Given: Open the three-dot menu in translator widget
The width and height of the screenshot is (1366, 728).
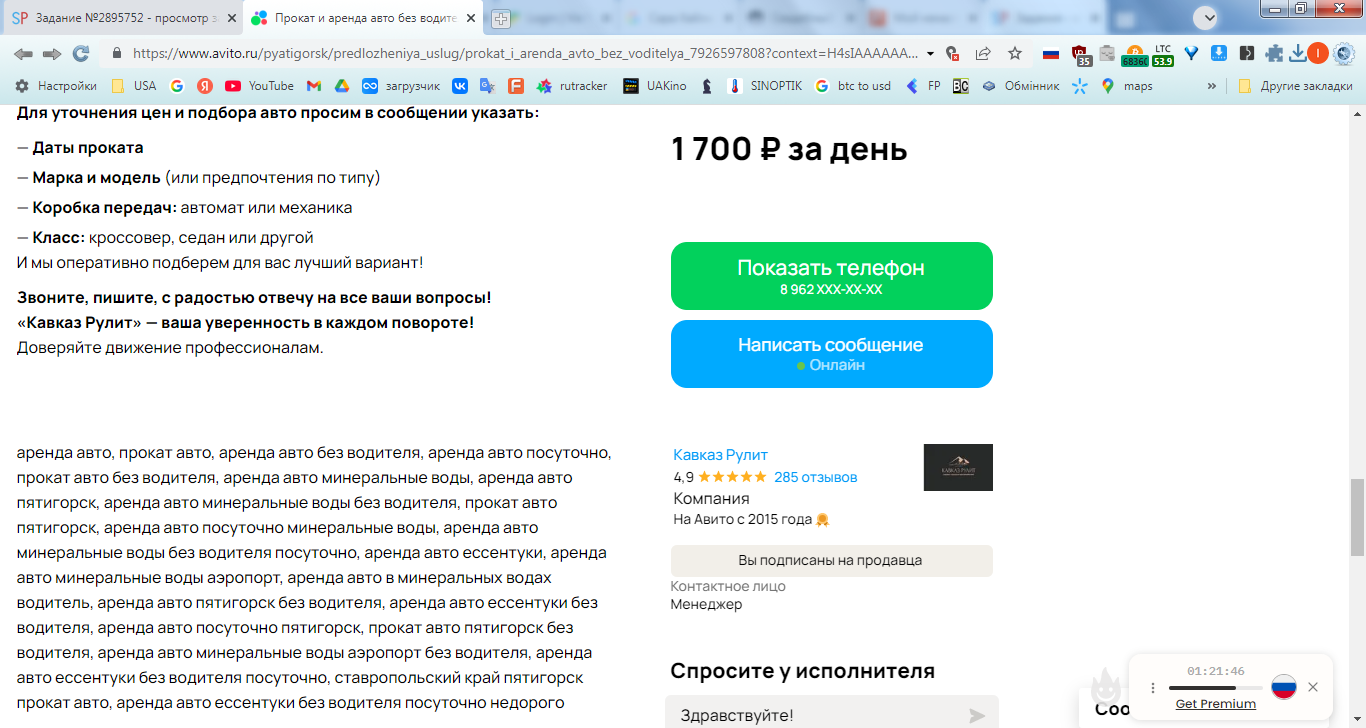Looking at the screenshot, I should [x=1153, y=688].
